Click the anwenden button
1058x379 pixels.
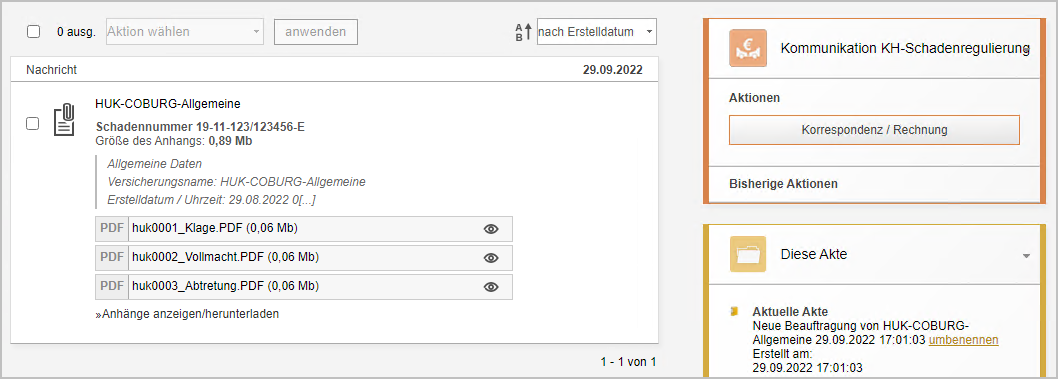tap(316, 32)
